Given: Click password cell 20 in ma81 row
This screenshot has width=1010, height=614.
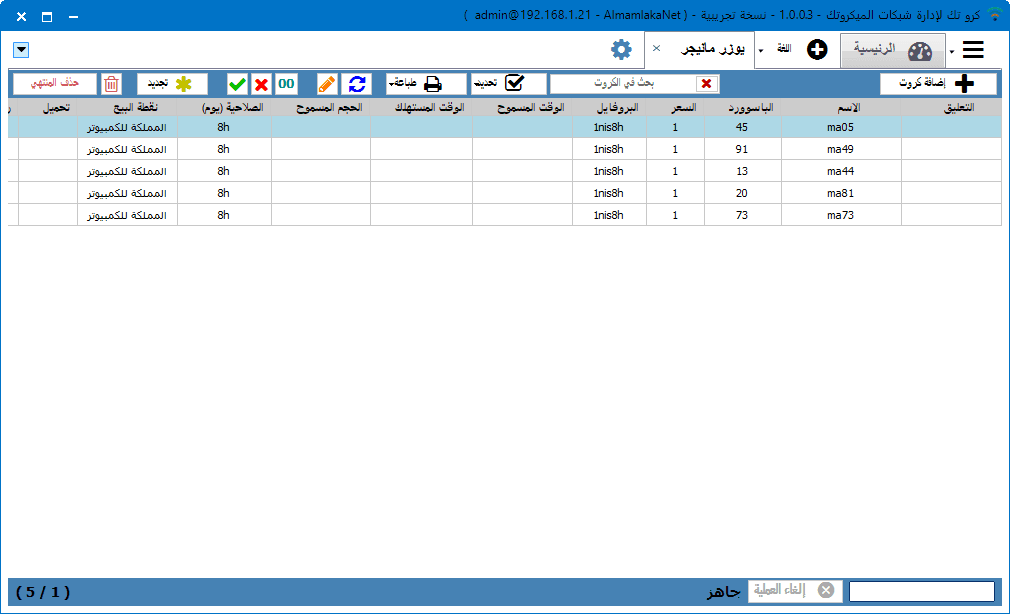Looking at the screenshot, I should click(x=743, y=193).
